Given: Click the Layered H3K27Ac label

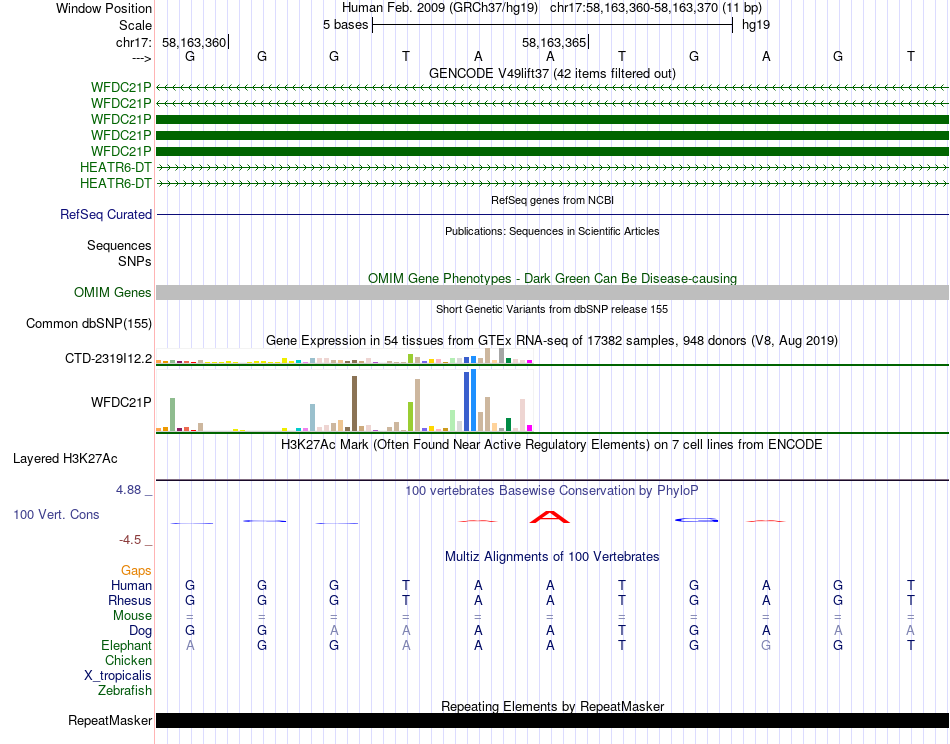Looking at the screenshot, I should [65, 459].
